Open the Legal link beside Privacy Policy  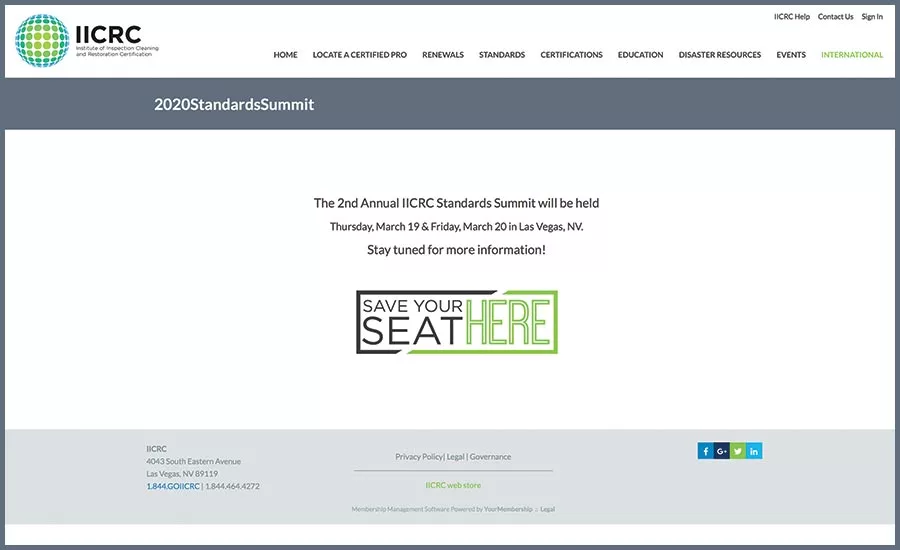tap(456, 457)
